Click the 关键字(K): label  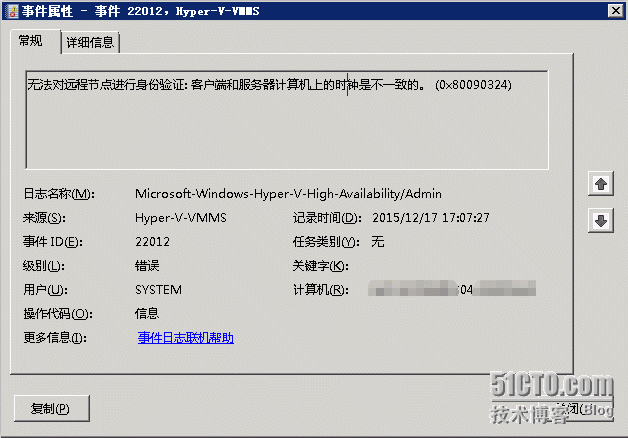tap(320, 265)
